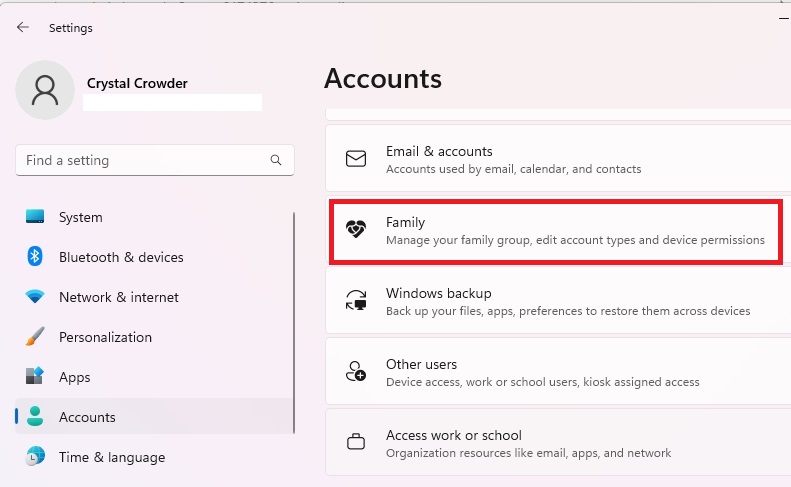Screen dimensions: 791x487
Task: Click the search magnifier icon
Action: 275,160
